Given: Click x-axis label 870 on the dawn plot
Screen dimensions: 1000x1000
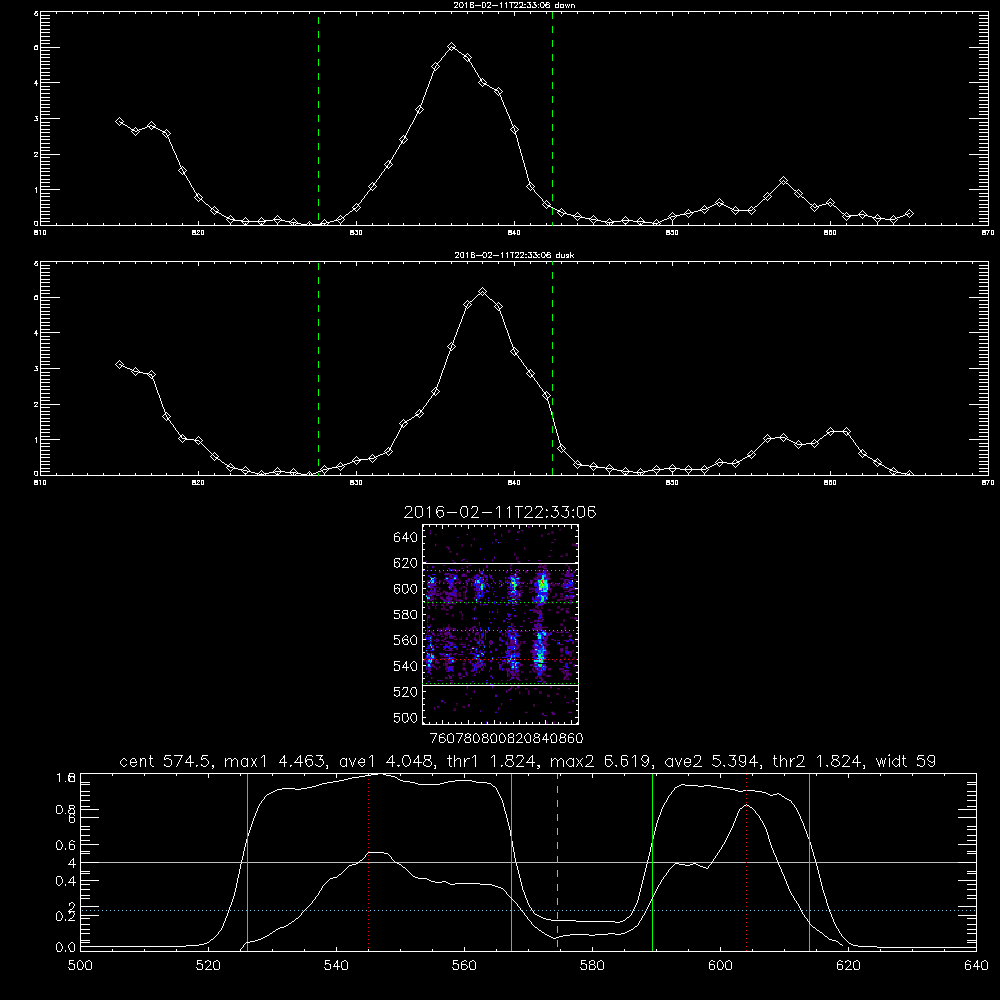Looking at the screenshot, I should (987, 233).
